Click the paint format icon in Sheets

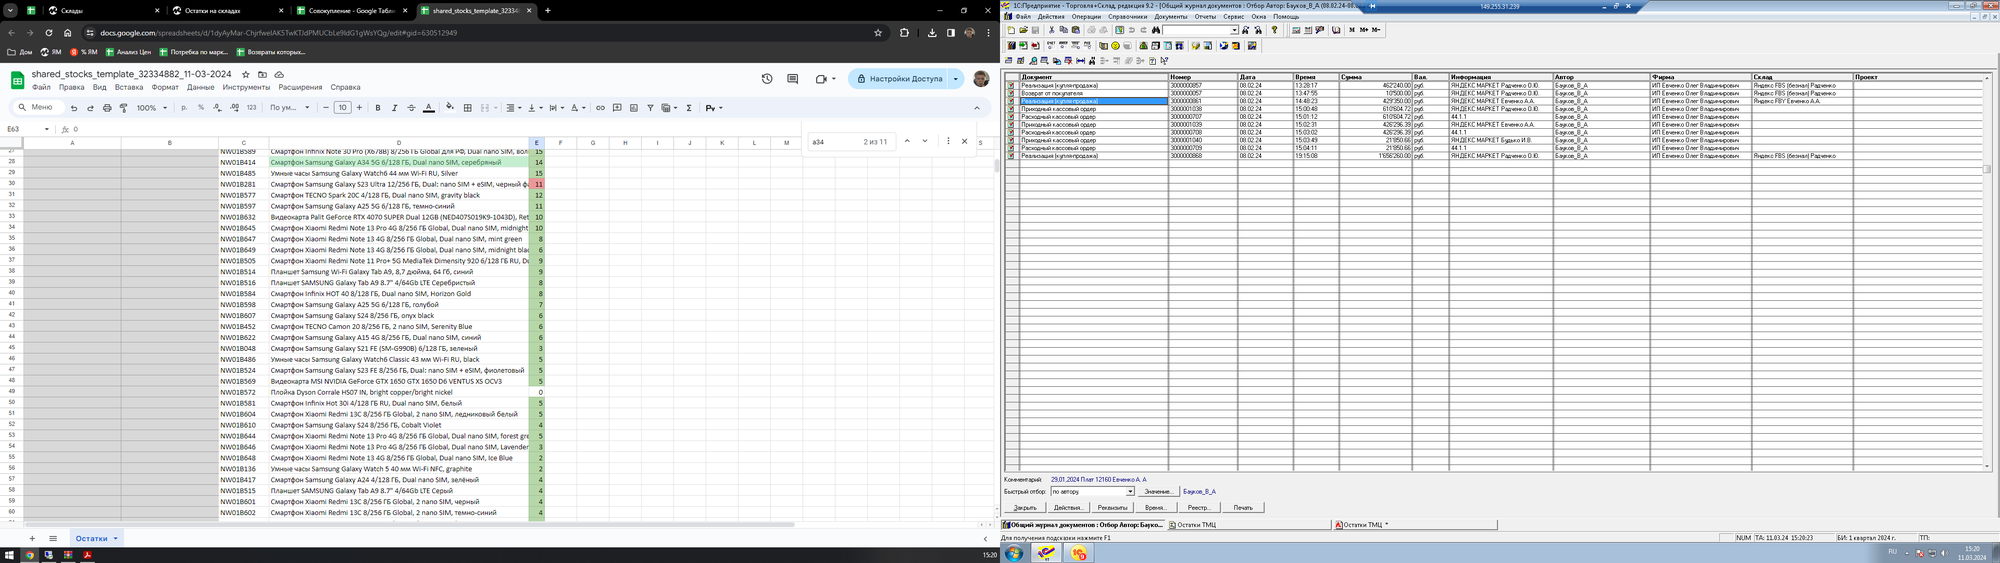point(123,108)
